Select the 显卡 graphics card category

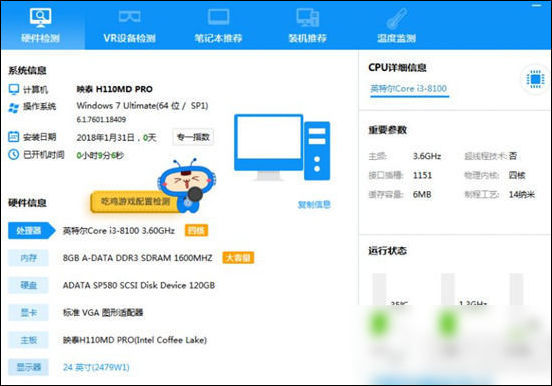click(28, 312)
